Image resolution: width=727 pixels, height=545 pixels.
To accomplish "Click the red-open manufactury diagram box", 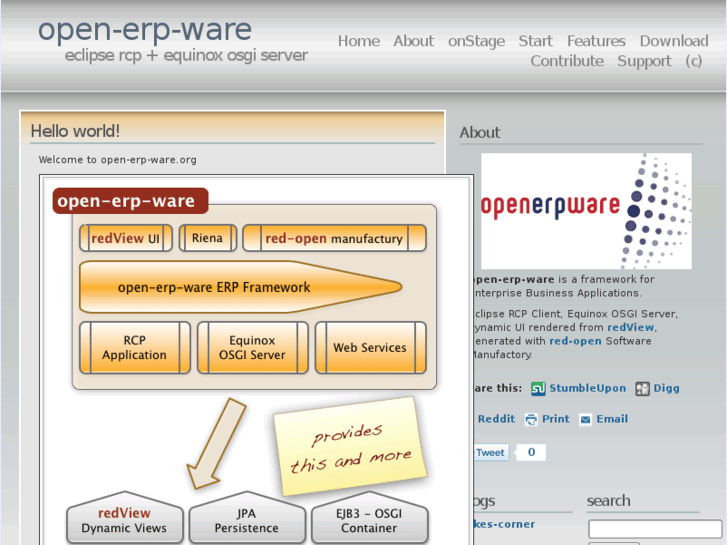I will pos(334,238).
